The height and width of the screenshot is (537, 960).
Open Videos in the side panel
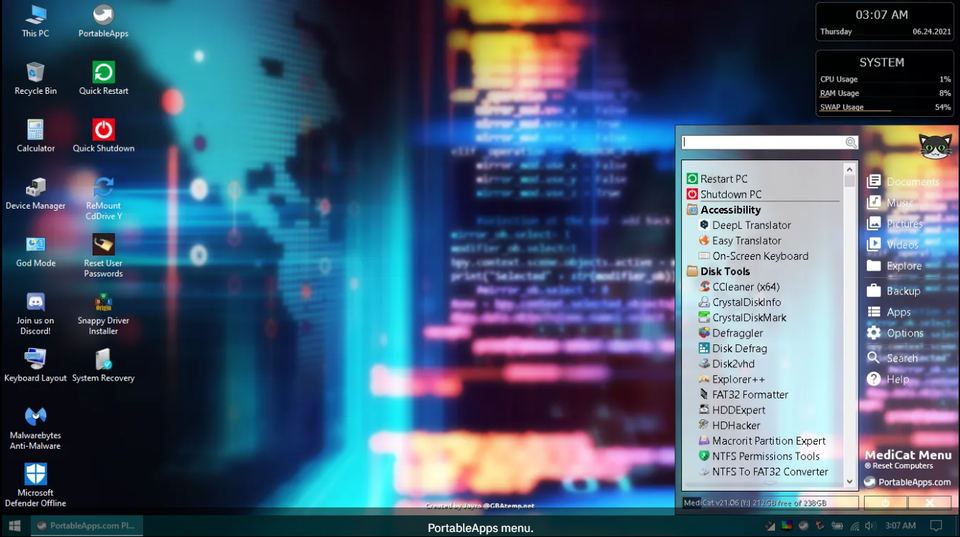pos(893,244)
